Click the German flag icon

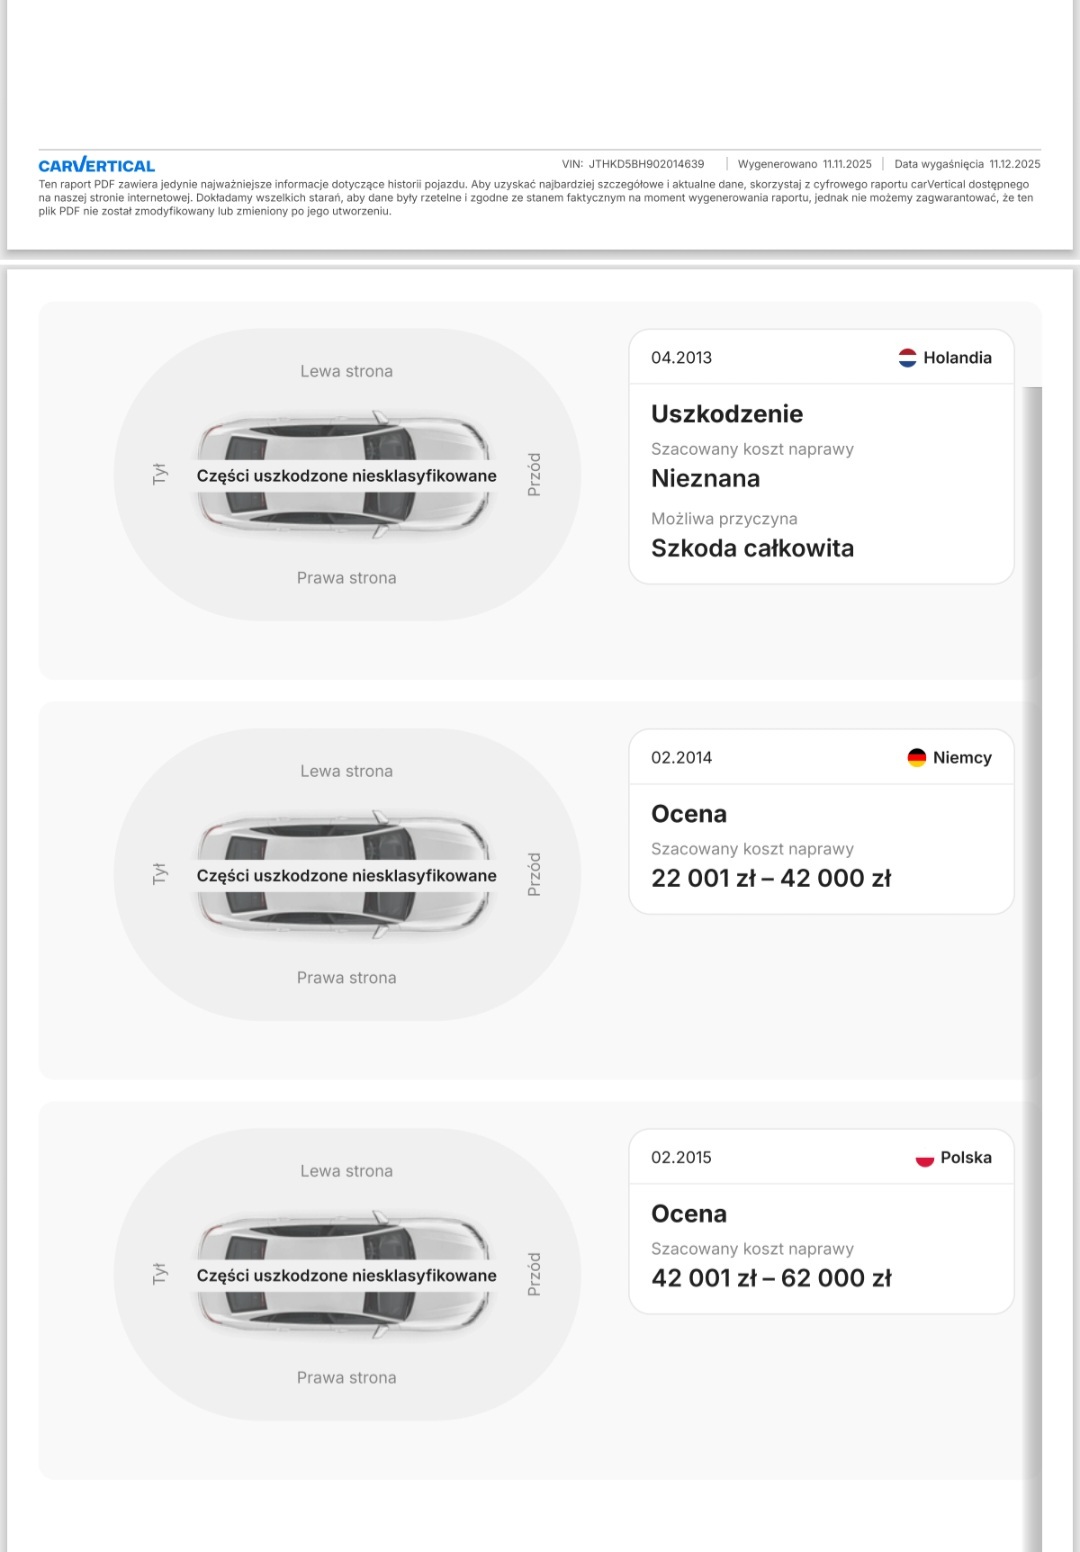pos(916,758)
